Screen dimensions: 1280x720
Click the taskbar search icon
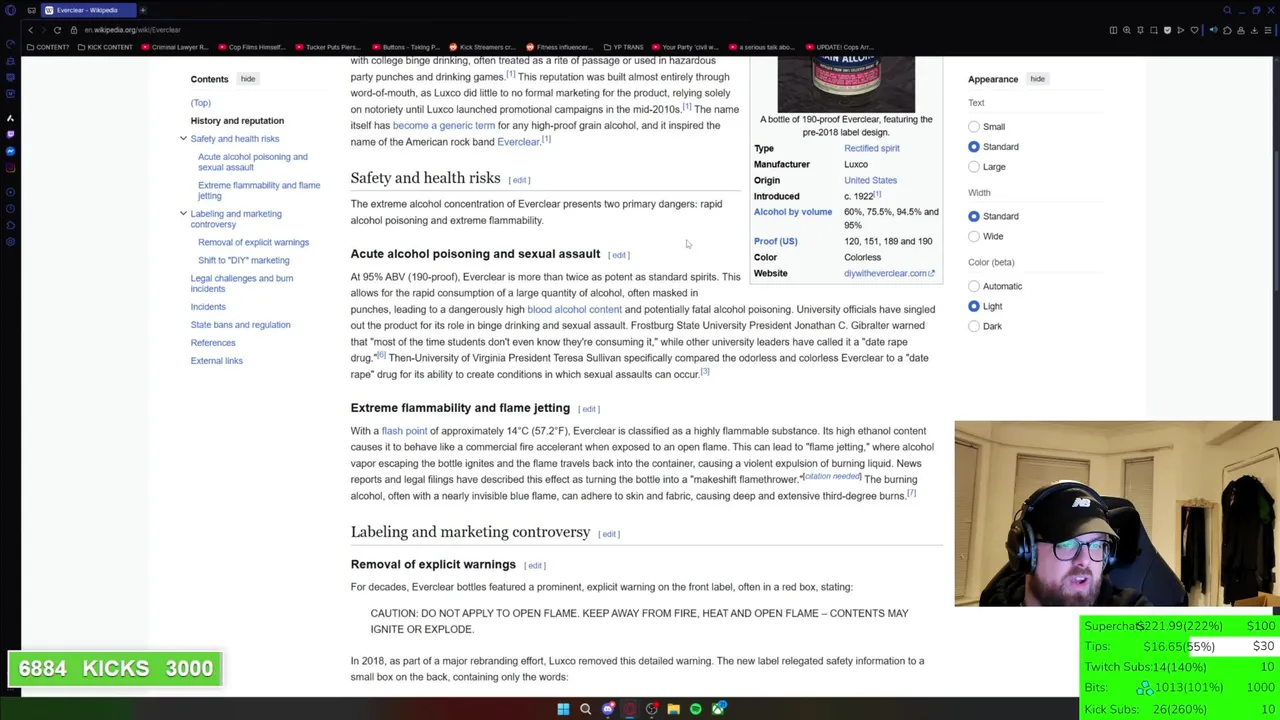(585, 709)
